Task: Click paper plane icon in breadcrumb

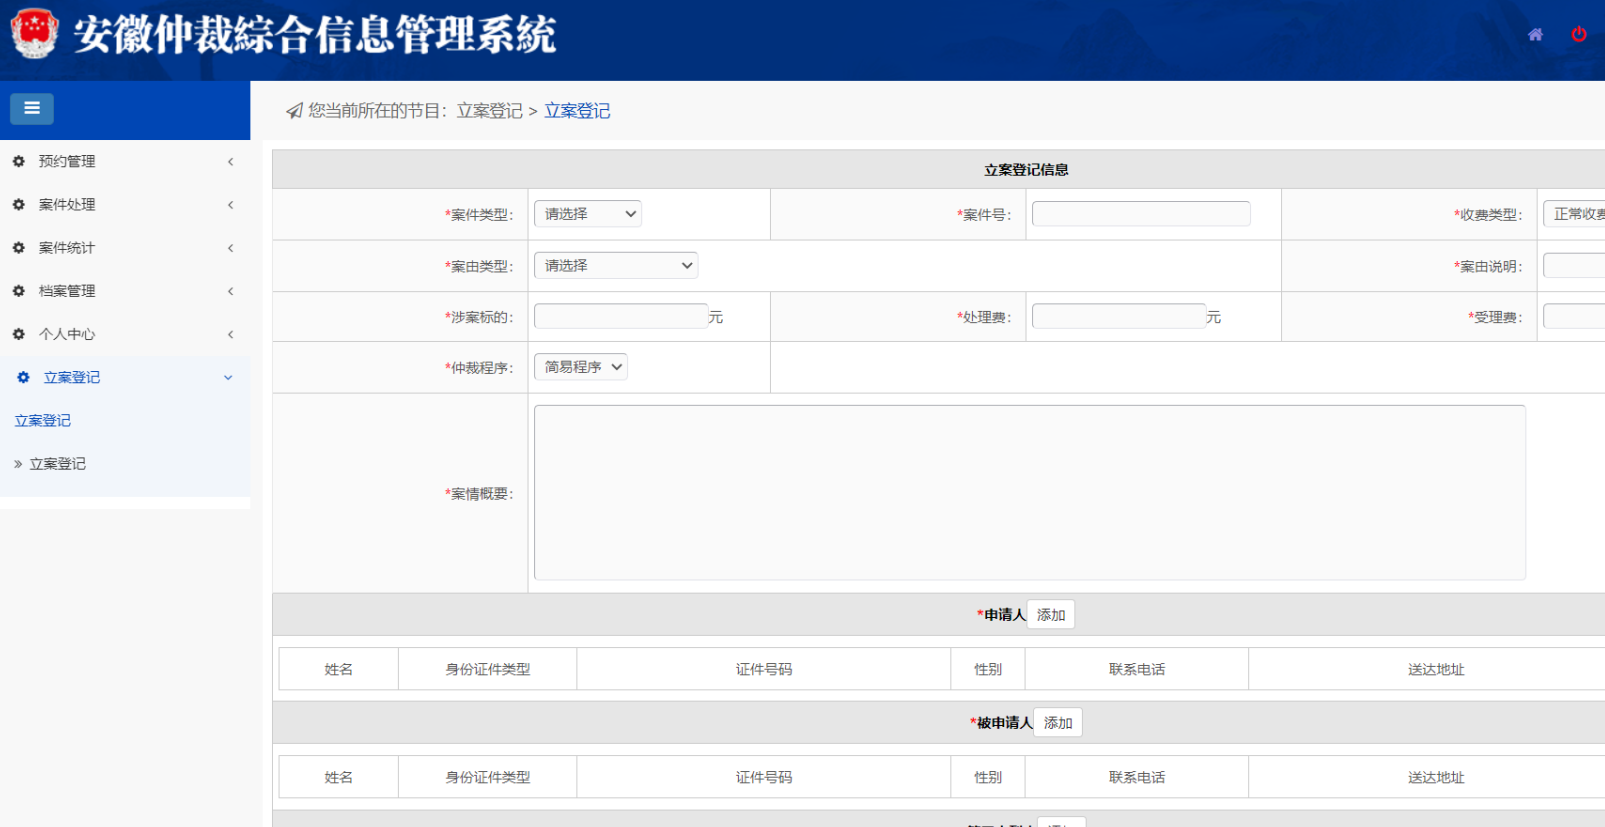Action: 294,111
